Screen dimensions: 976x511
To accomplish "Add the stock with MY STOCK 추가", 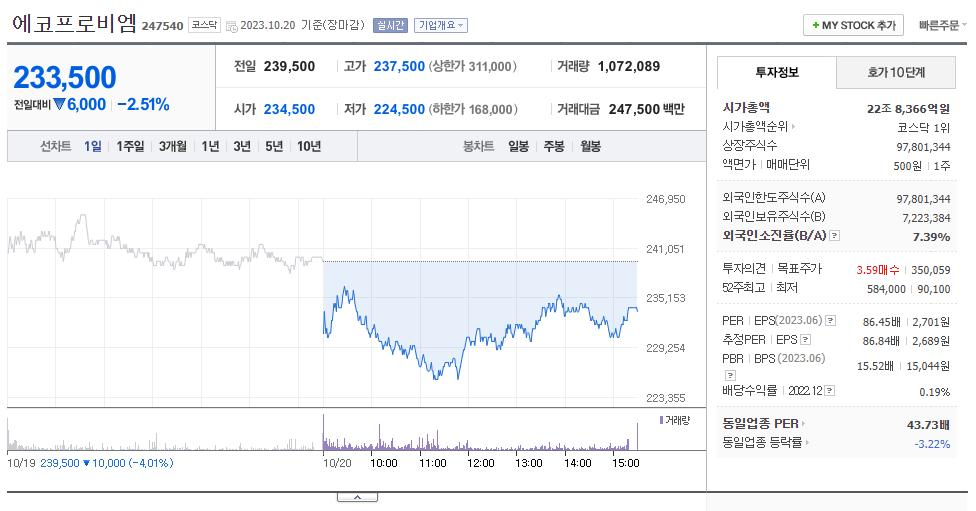I will (x=853, y=26).
